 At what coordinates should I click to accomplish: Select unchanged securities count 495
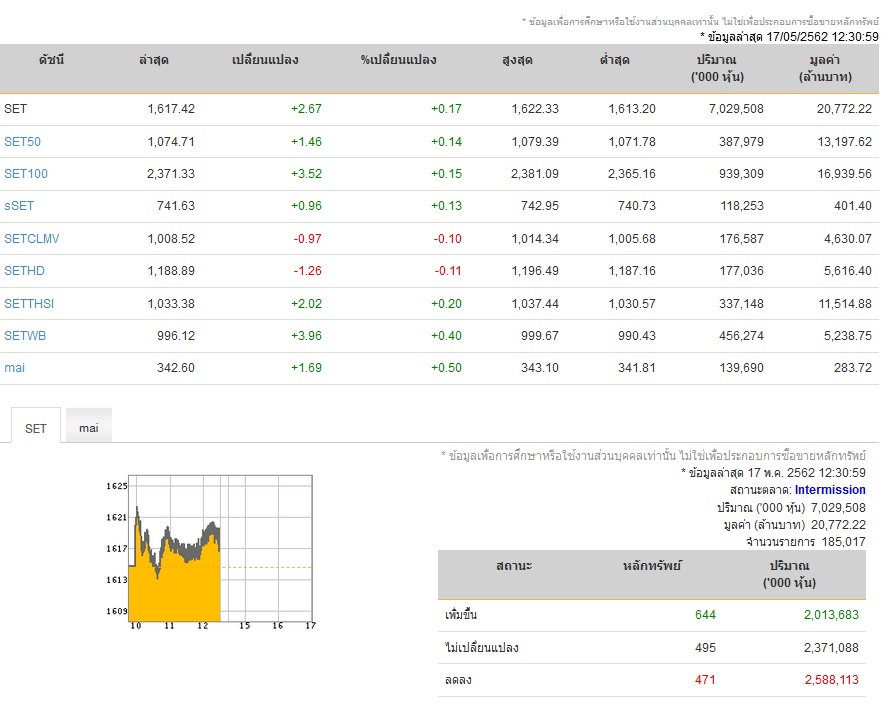(x=705, y=648)
